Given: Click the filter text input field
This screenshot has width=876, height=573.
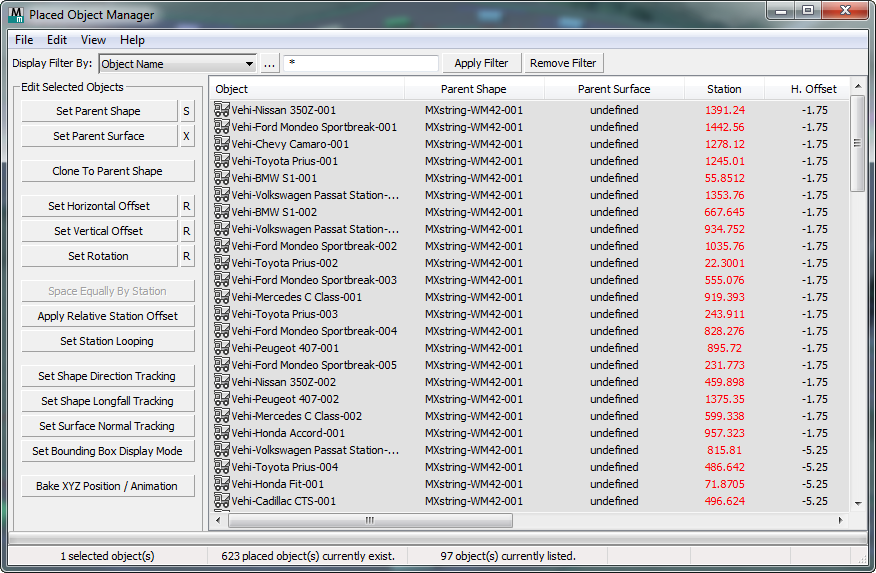Looking at the screenshot, I should coord(361,63).
